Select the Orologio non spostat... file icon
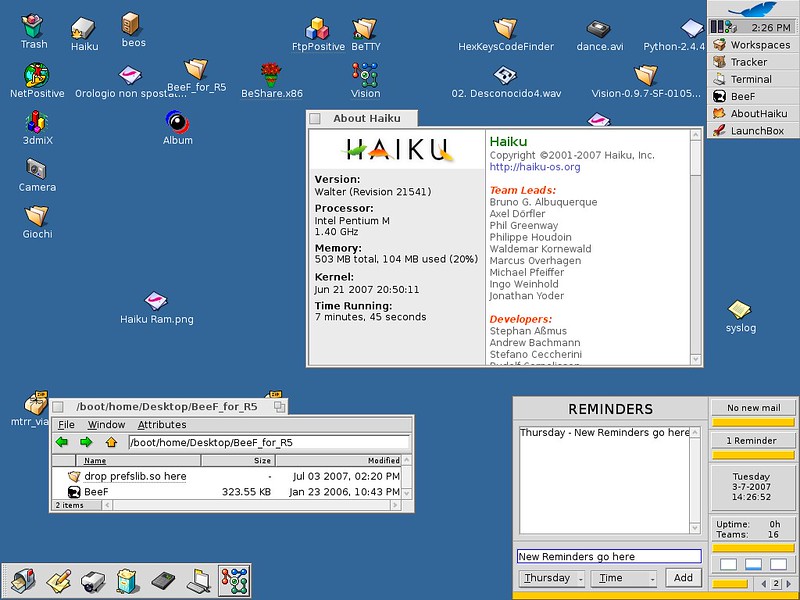Screen dimensions: 800x600 (x=130, y=76)
